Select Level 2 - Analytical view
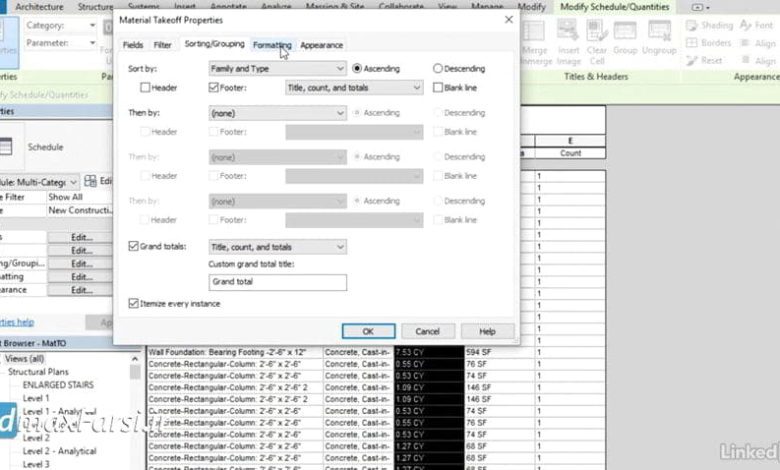The width and height of the screenshot is (780, 470). click(59, 451)
